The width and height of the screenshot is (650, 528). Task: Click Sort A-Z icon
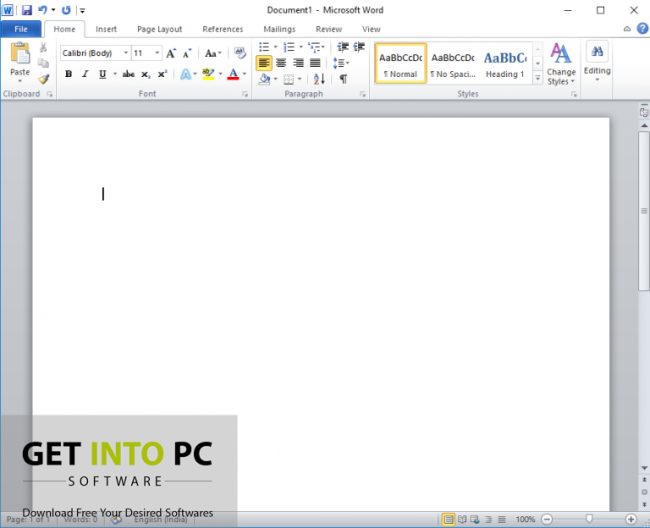click(x=319, y=79)
